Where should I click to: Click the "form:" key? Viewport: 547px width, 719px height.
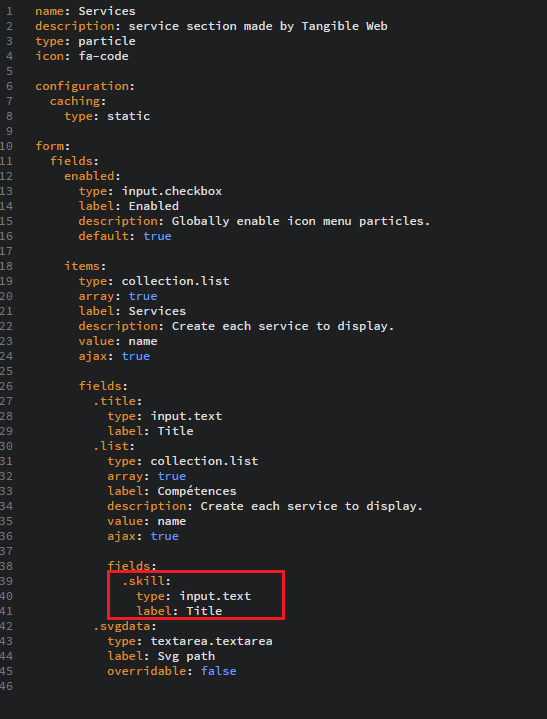[53, 146]
